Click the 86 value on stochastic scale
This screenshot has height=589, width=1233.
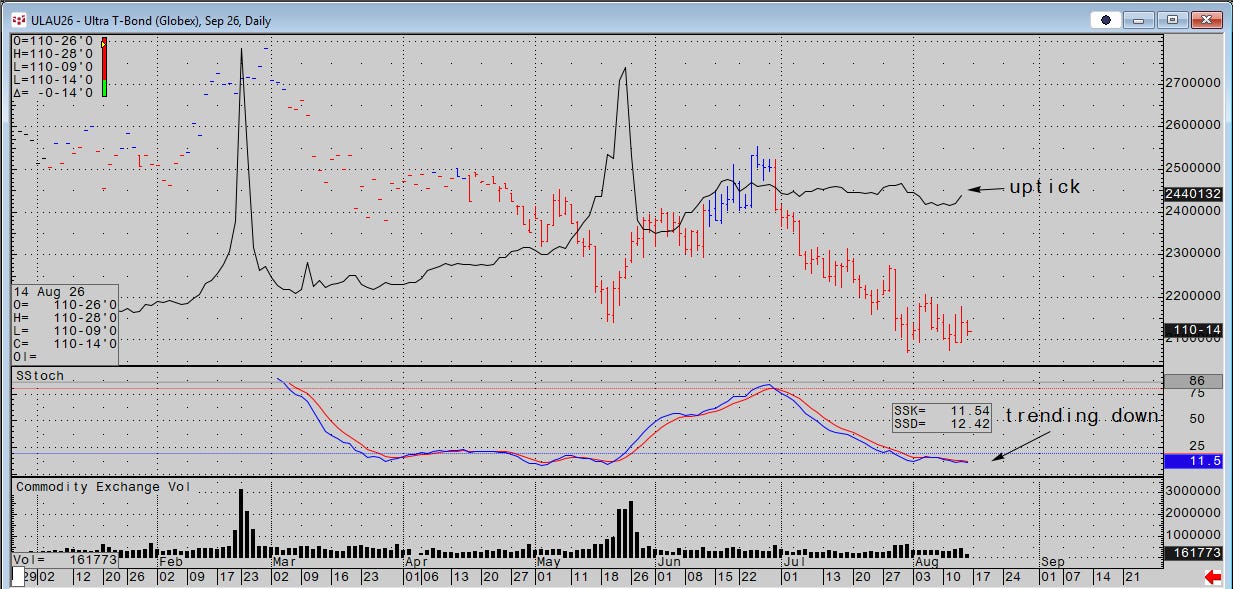coord(1193,381)
